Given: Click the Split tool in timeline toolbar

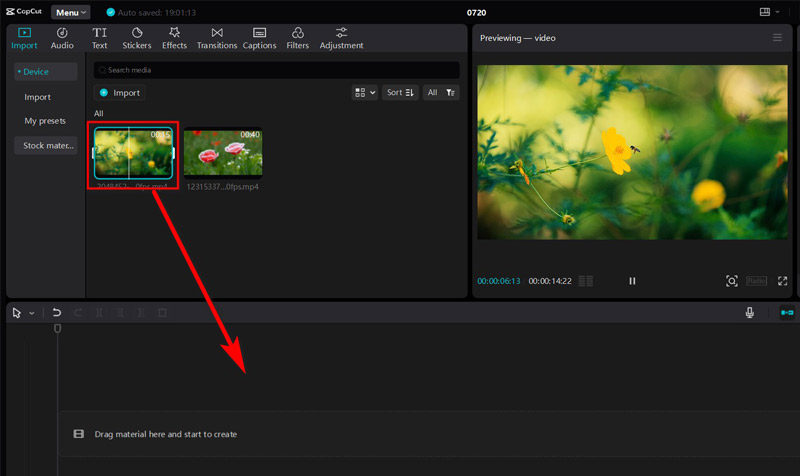Looking at the screenshot, I should point(99,313).
